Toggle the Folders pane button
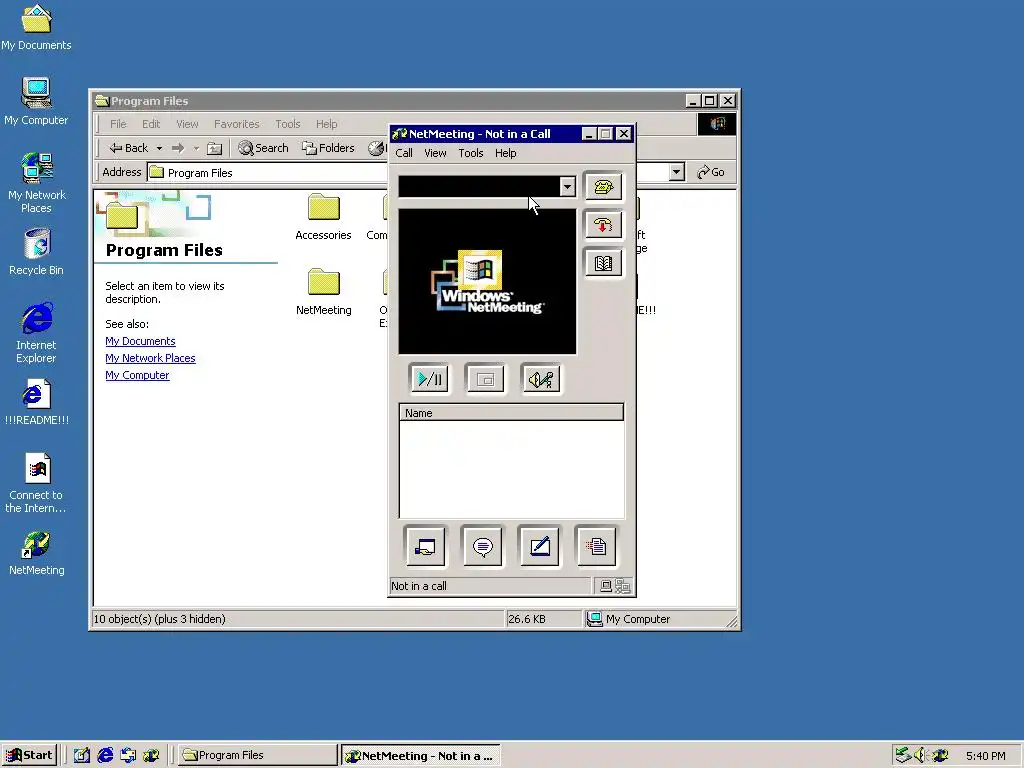Screen dimensions: 1024x768 (328, 148)
